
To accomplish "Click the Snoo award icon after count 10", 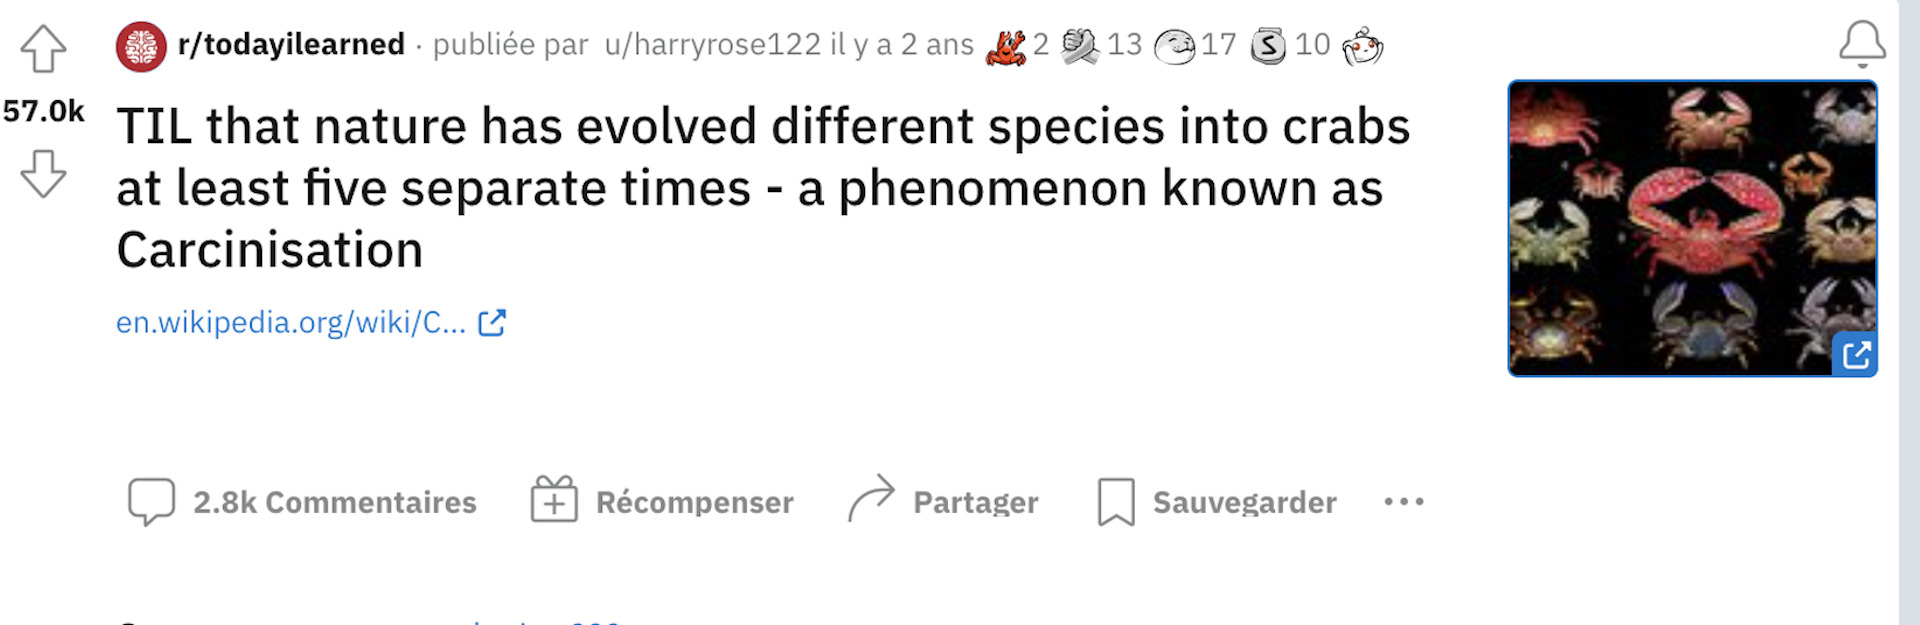I will [x=1363, y=46].
